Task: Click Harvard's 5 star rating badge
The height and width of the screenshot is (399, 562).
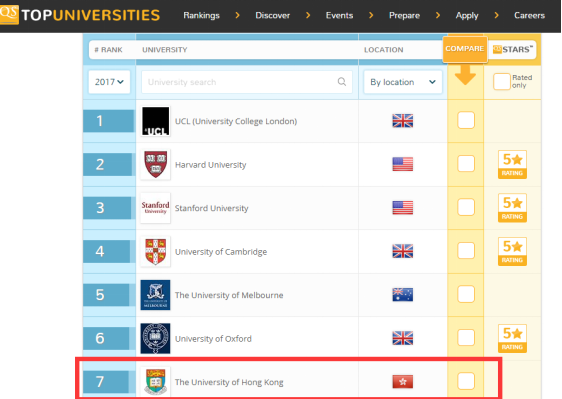Action: click(x=512, y=165)
